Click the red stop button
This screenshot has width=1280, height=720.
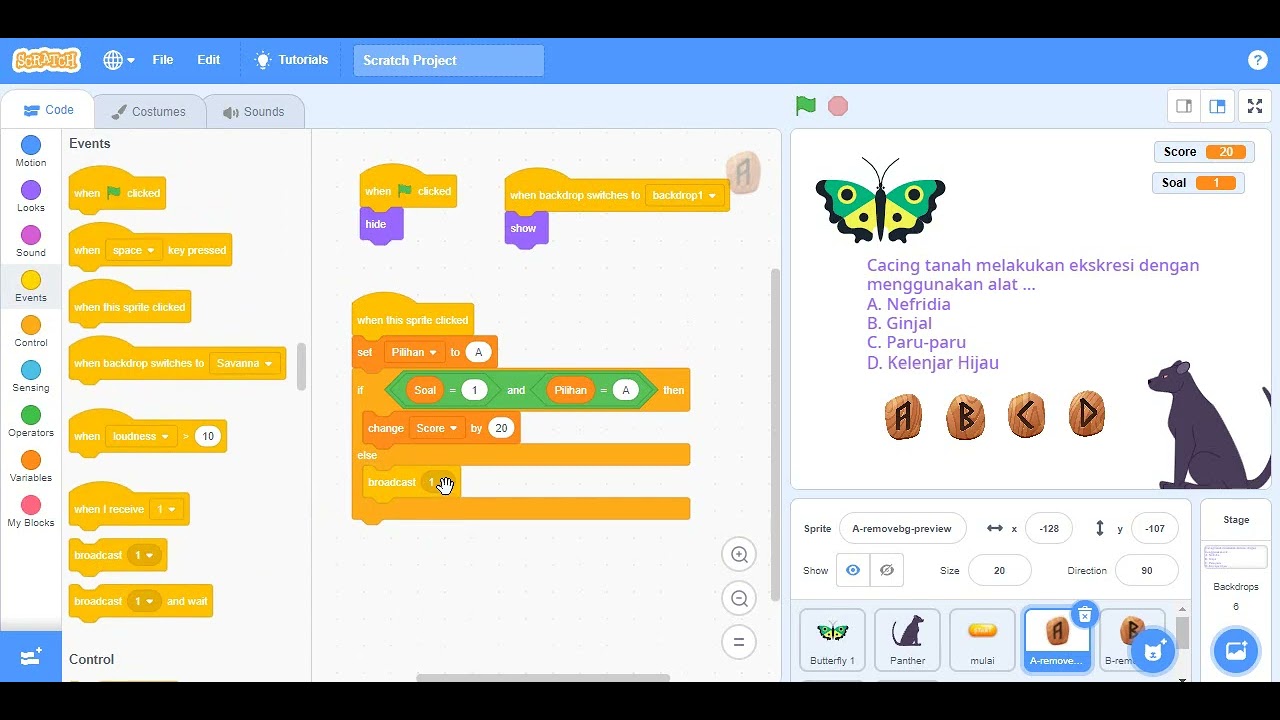click(x=838, y=106)
